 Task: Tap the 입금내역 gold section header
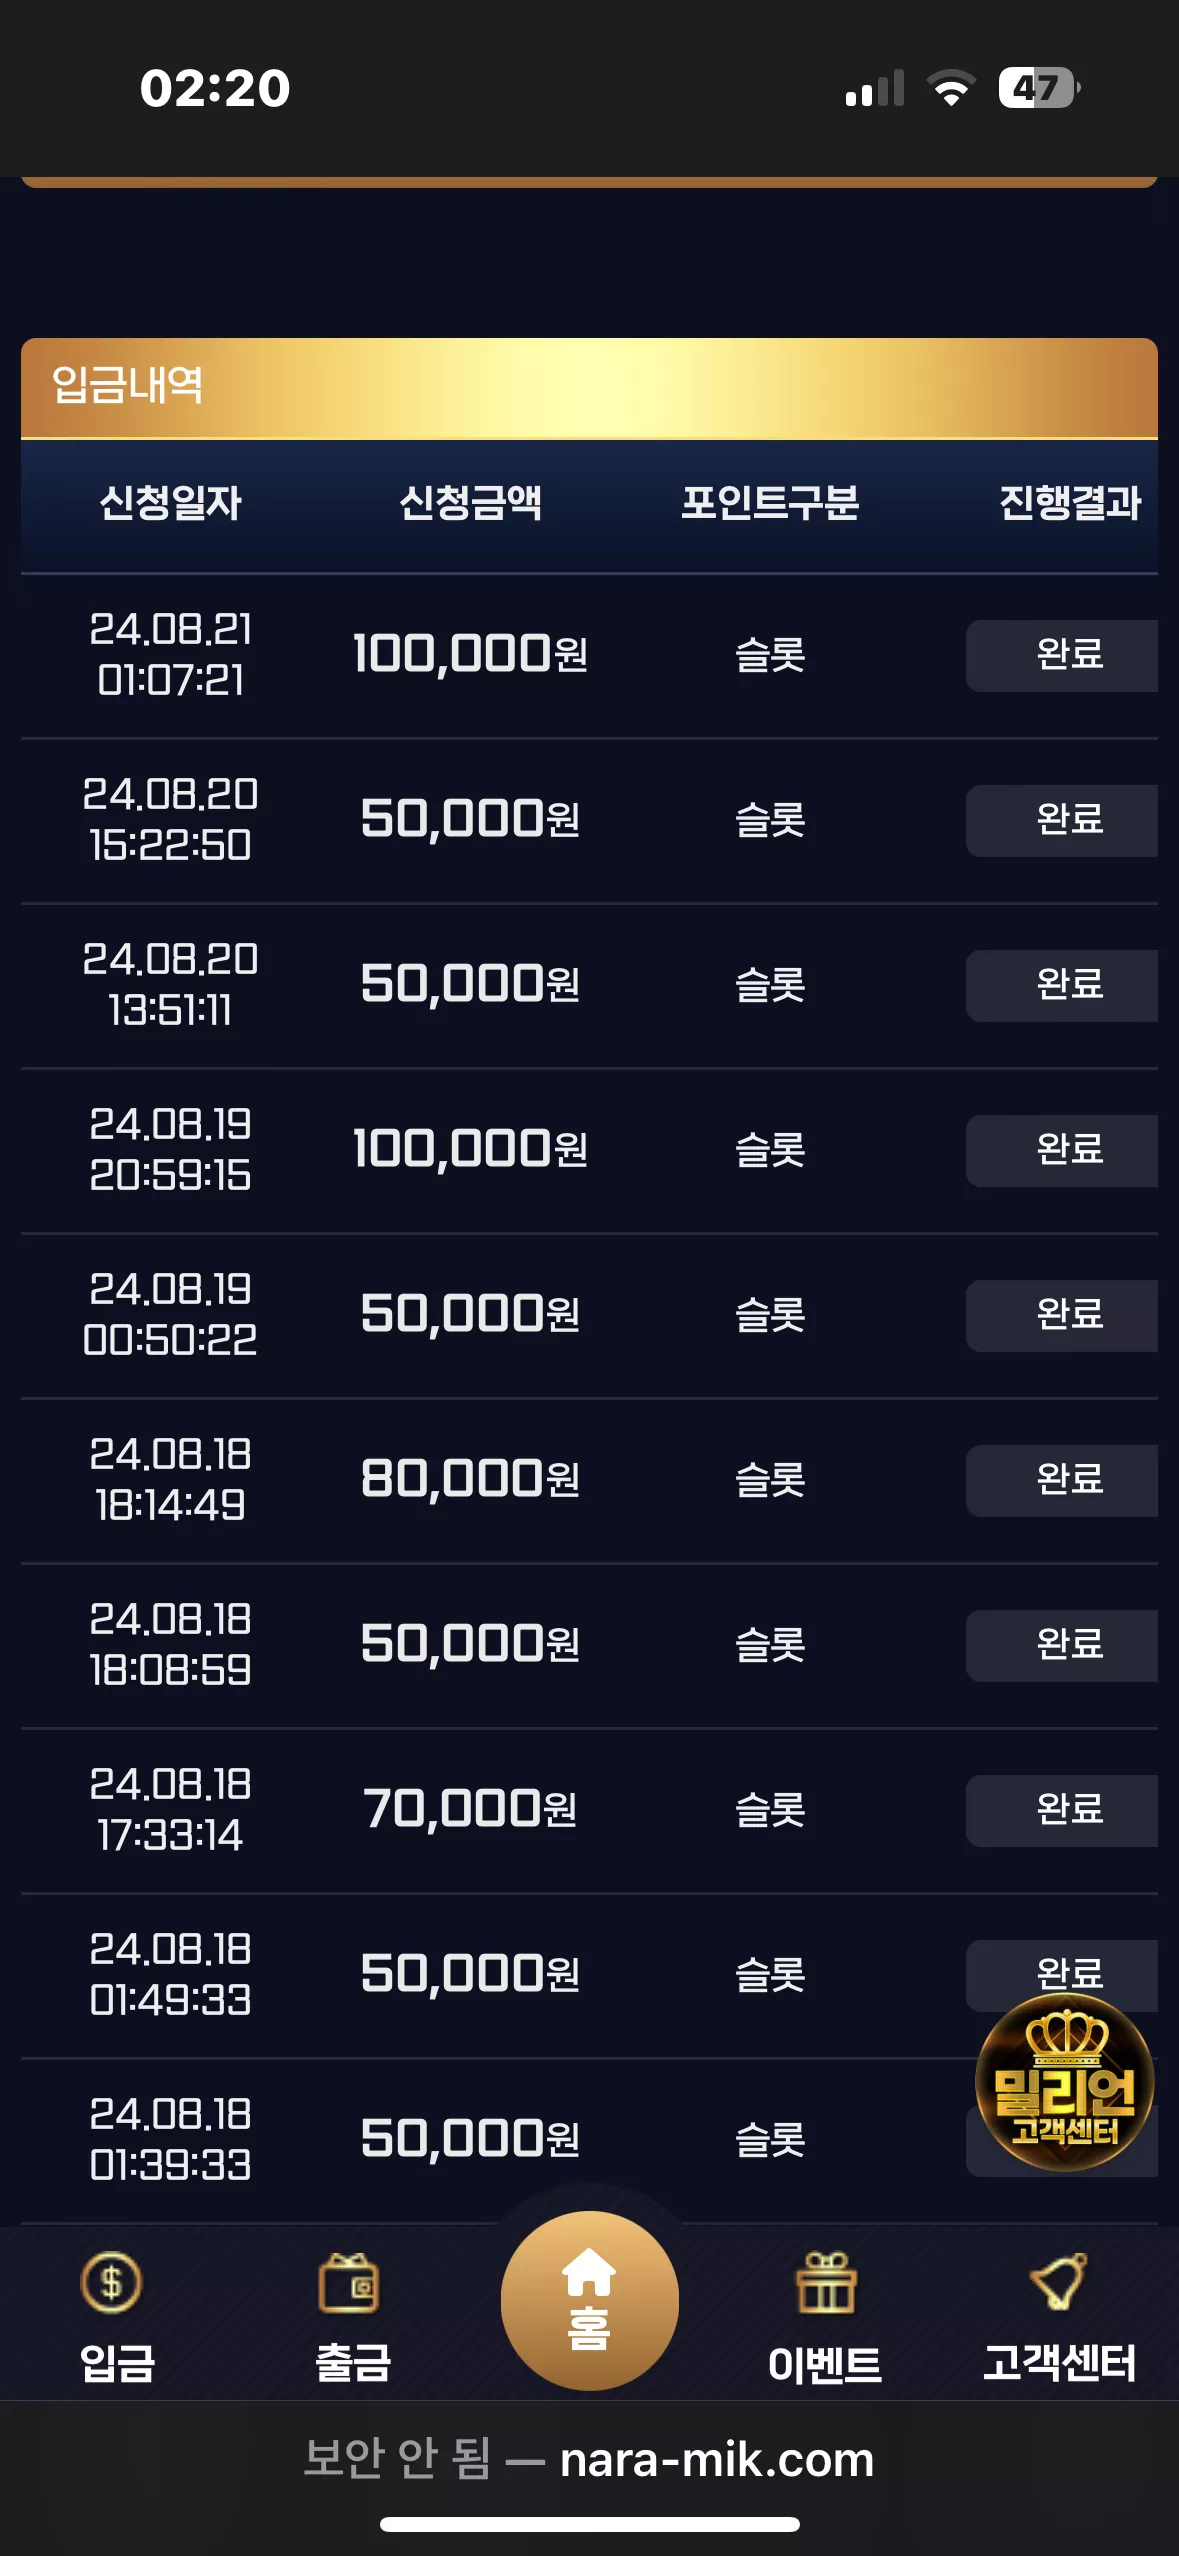click(589, 388)
